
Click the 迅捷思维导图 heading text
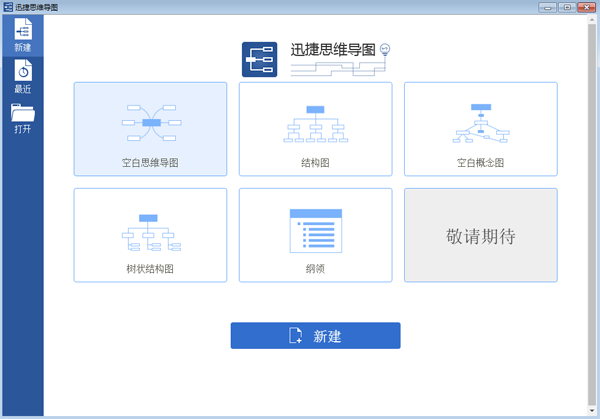coord(333,50)
